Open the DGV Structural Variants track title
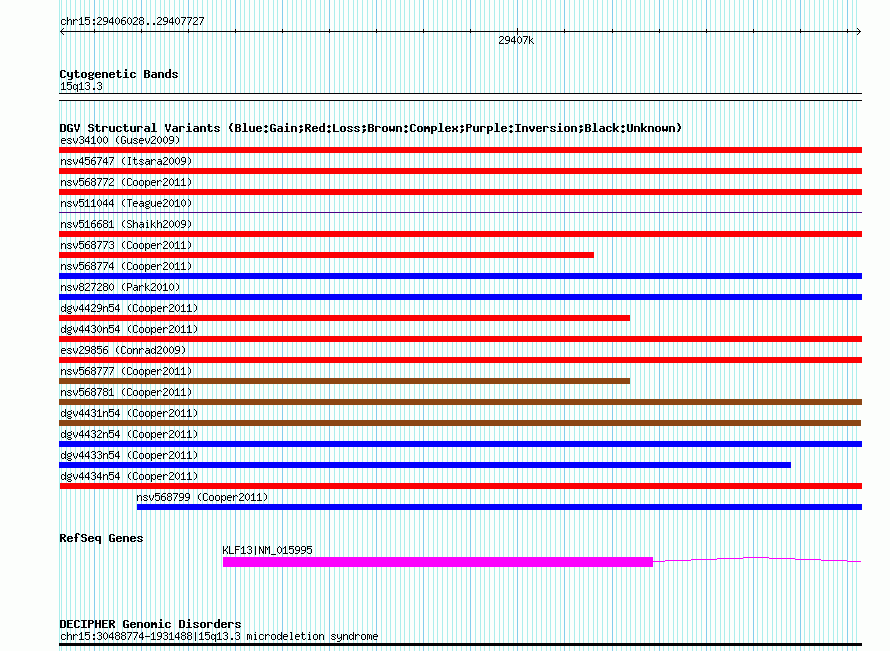Viewport: 890px width, 651px height. tap(370, 128)
